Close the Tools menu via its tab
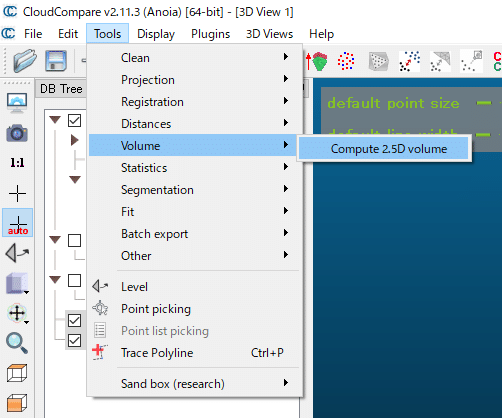The image size is (502, 418). coord(107,34)
